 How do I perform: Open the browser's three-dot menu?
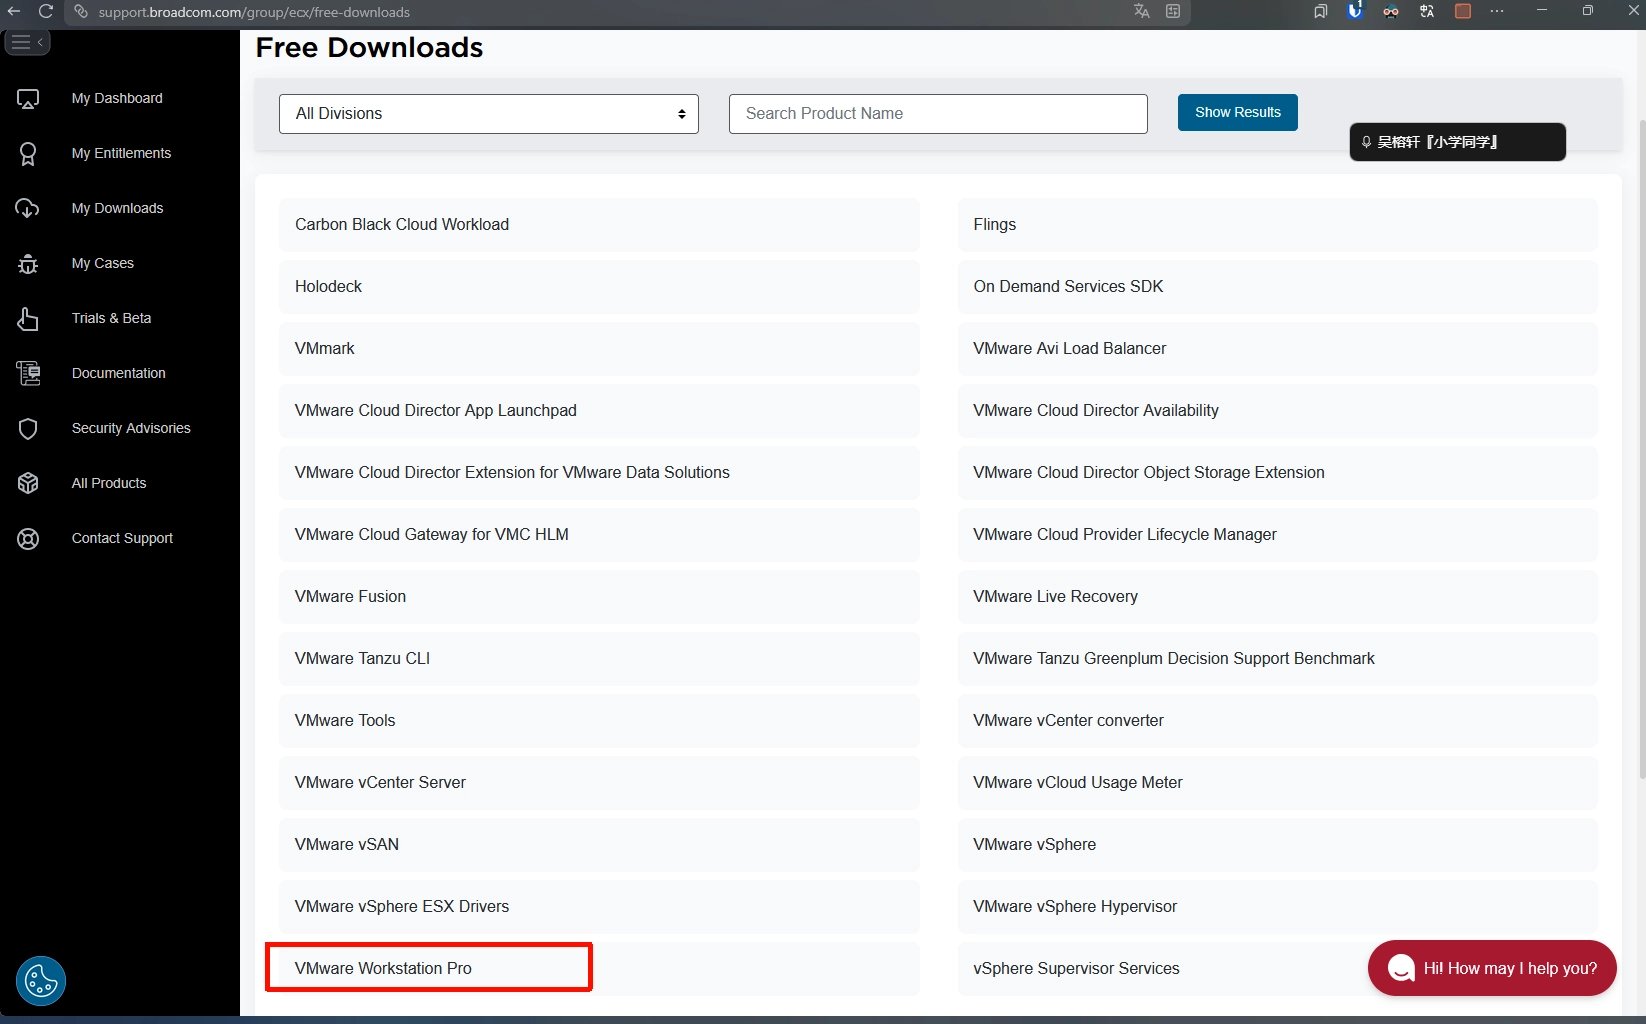[1496, 12]
